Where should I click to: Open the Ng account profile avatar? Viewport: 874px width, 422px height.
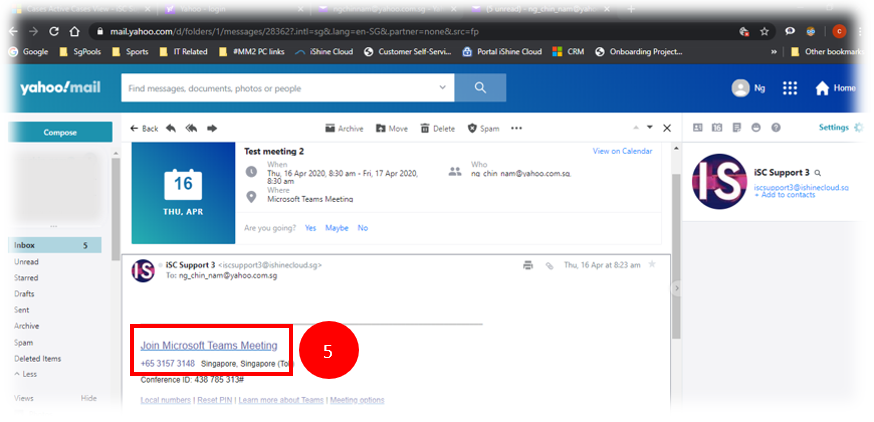(x=740, y=88)
